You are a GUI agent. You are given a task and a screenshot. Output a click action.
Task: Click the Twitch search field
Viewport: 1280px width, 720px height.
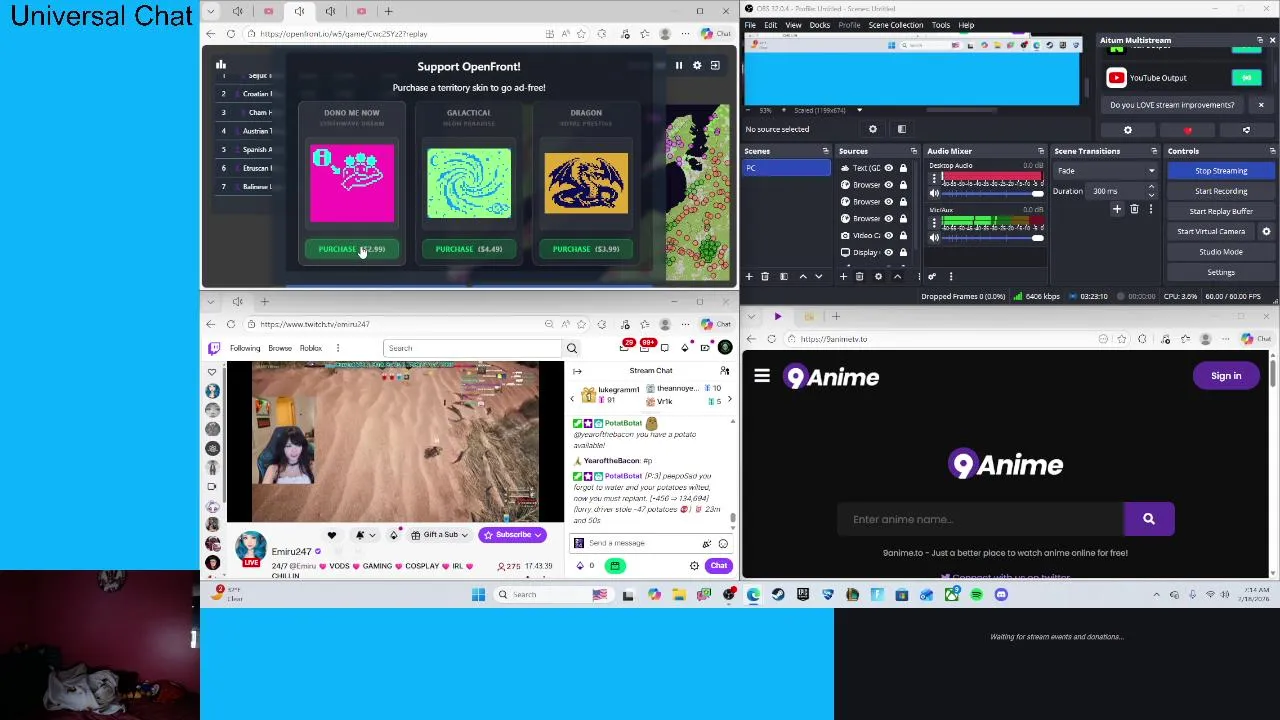473,348
